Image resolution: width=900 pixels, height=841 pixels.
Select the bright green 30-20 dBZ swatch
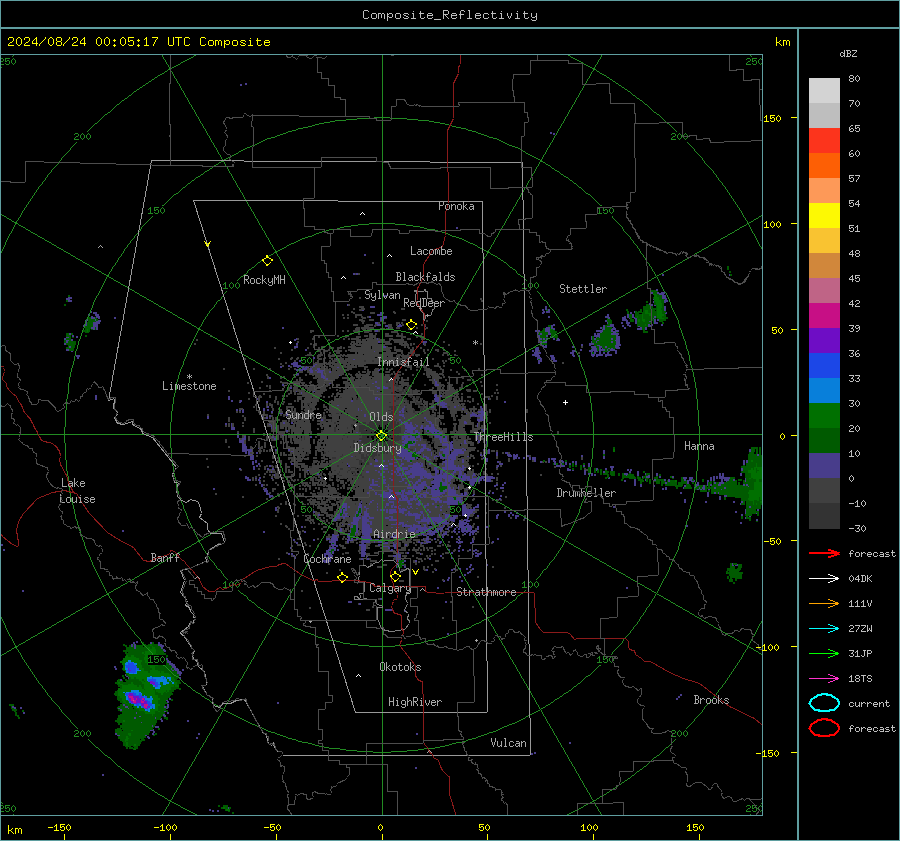824,416
